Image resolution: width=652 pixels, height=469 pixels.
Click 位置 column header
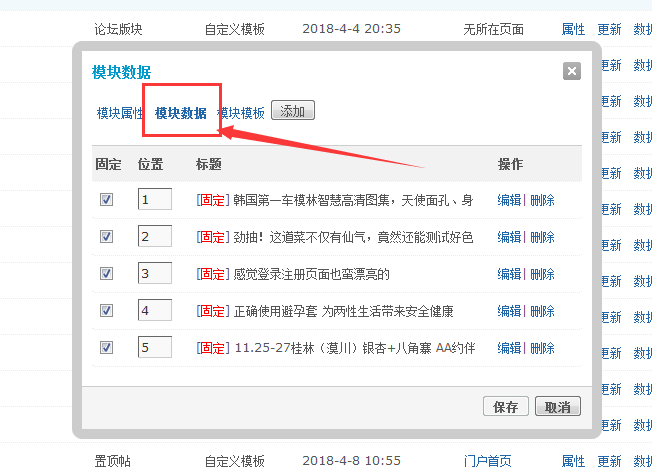click(x=150, y=164)
